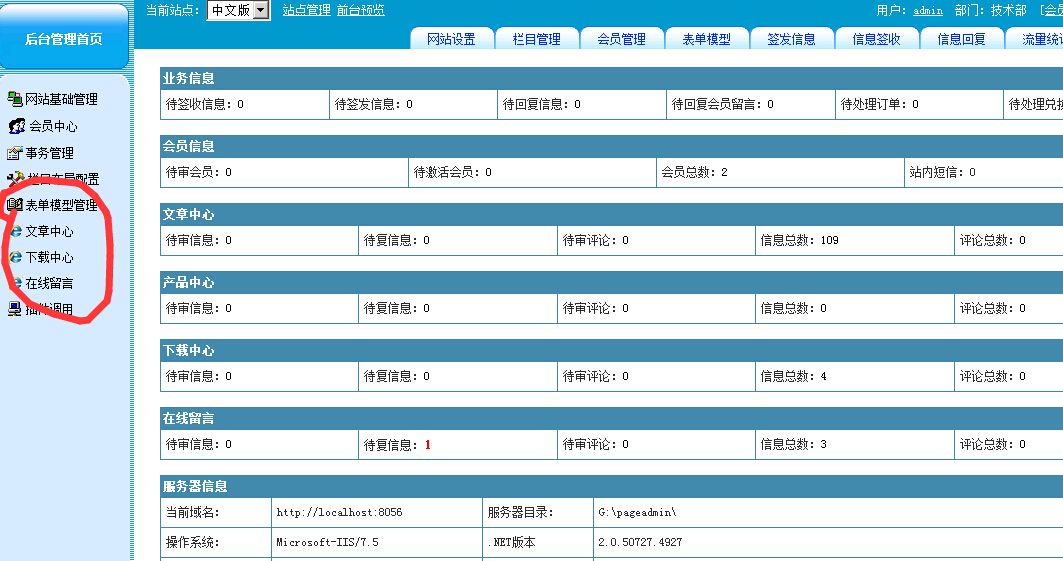This screenshot has height=561, width=1063.
Task: Switch to the 信息回复 tab
Action: 961,39
